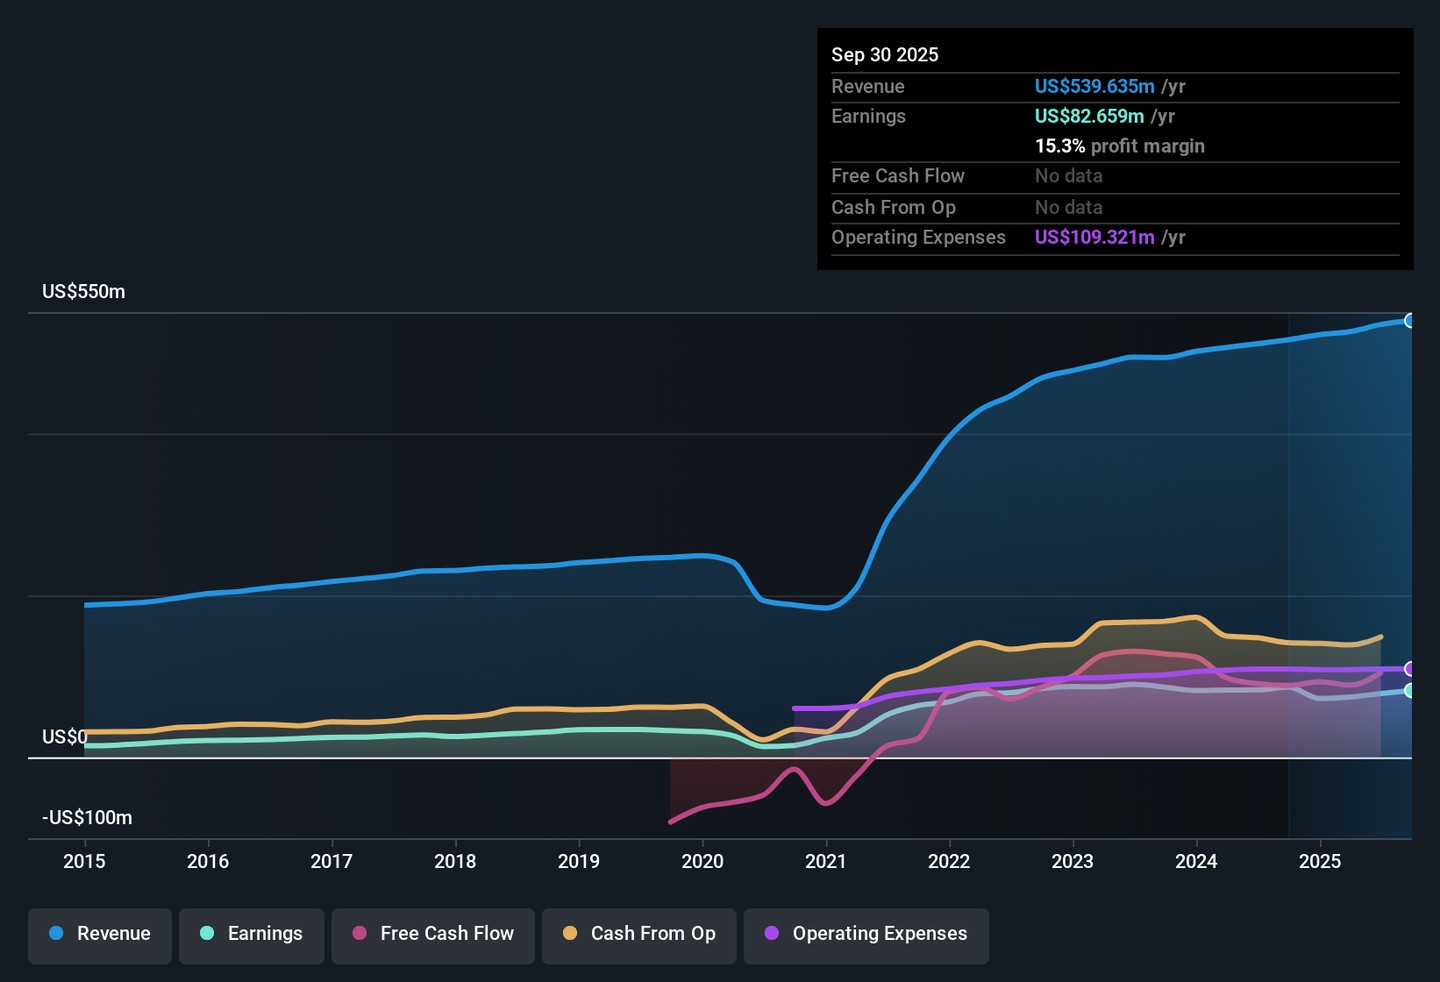The height and width of the screenshot is (982, 1440).
Task: Click the US$109.321m operating expenses value
Action: (x=1094, y=238)
